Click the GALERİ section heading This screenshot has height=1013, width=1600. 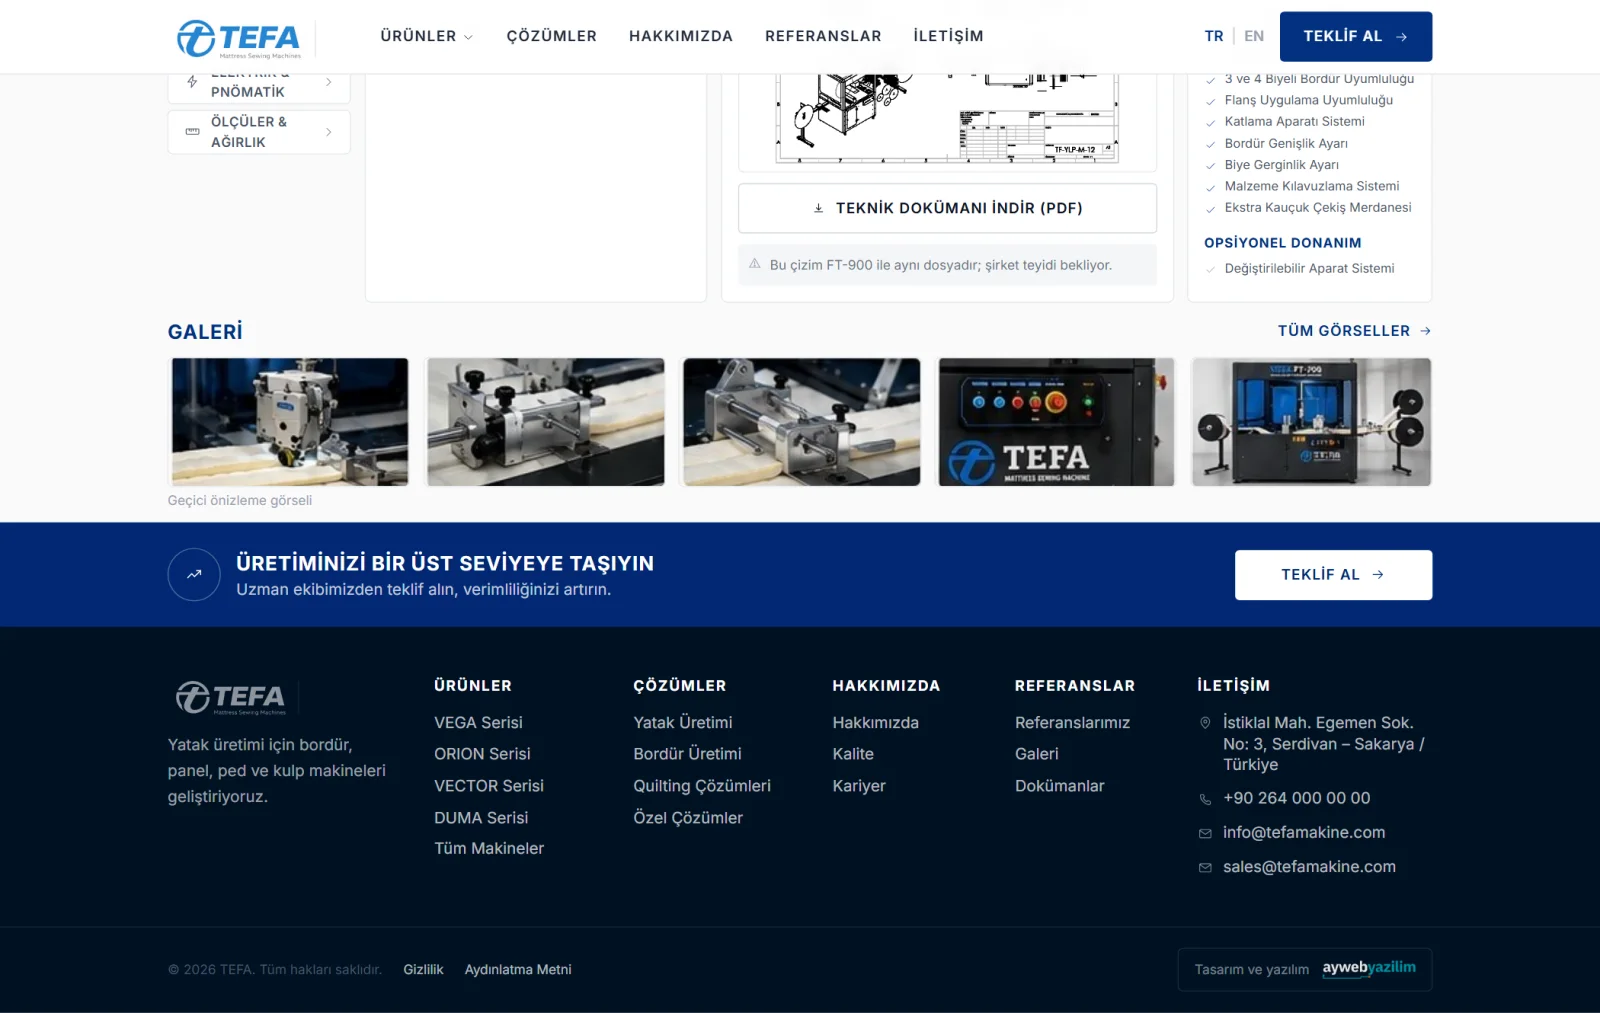[205, 332]
